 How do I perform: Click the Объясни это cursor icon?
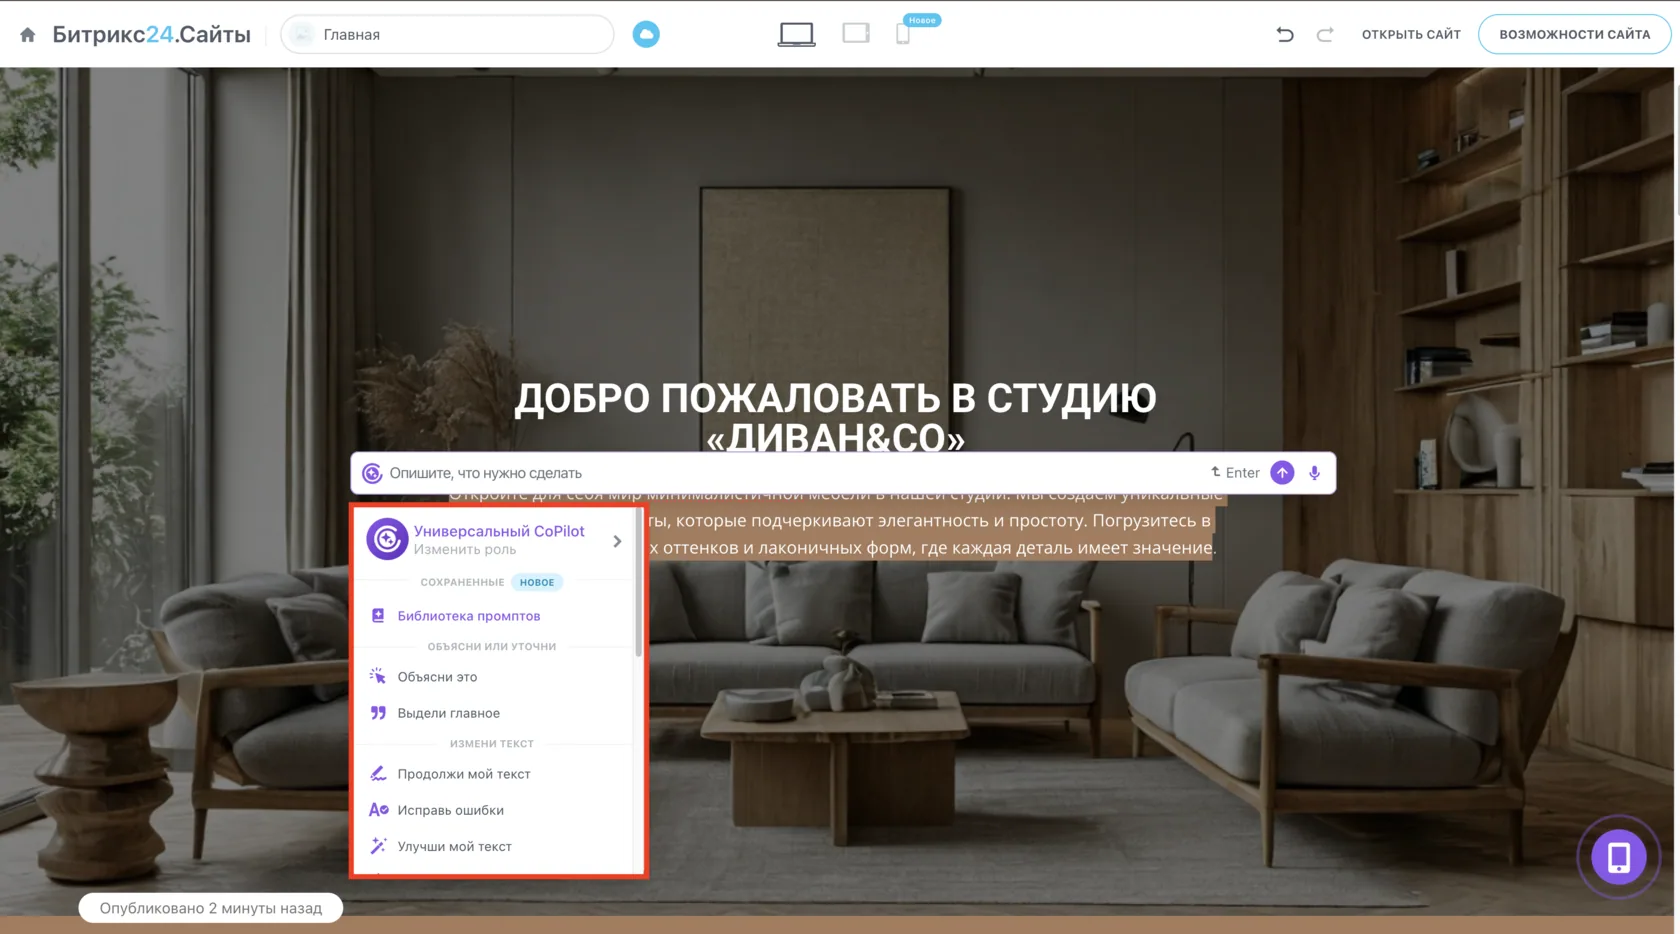(378, 677)
